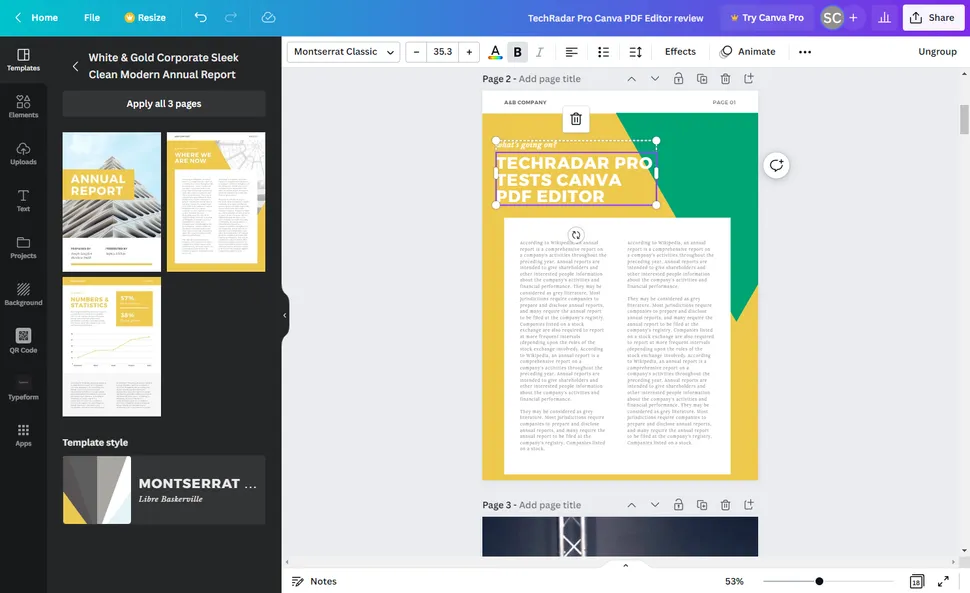This screenshot has width=970, height=593.
Task: Toggle the lock on Page 2
Action: click(679, 79)
